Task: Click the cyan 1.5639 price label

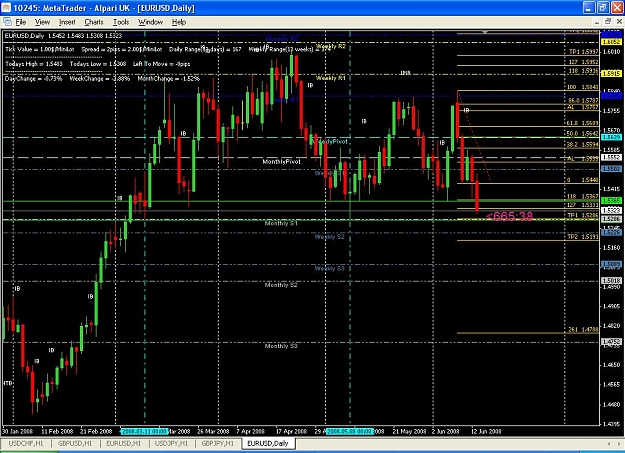Action: point(611,137)
